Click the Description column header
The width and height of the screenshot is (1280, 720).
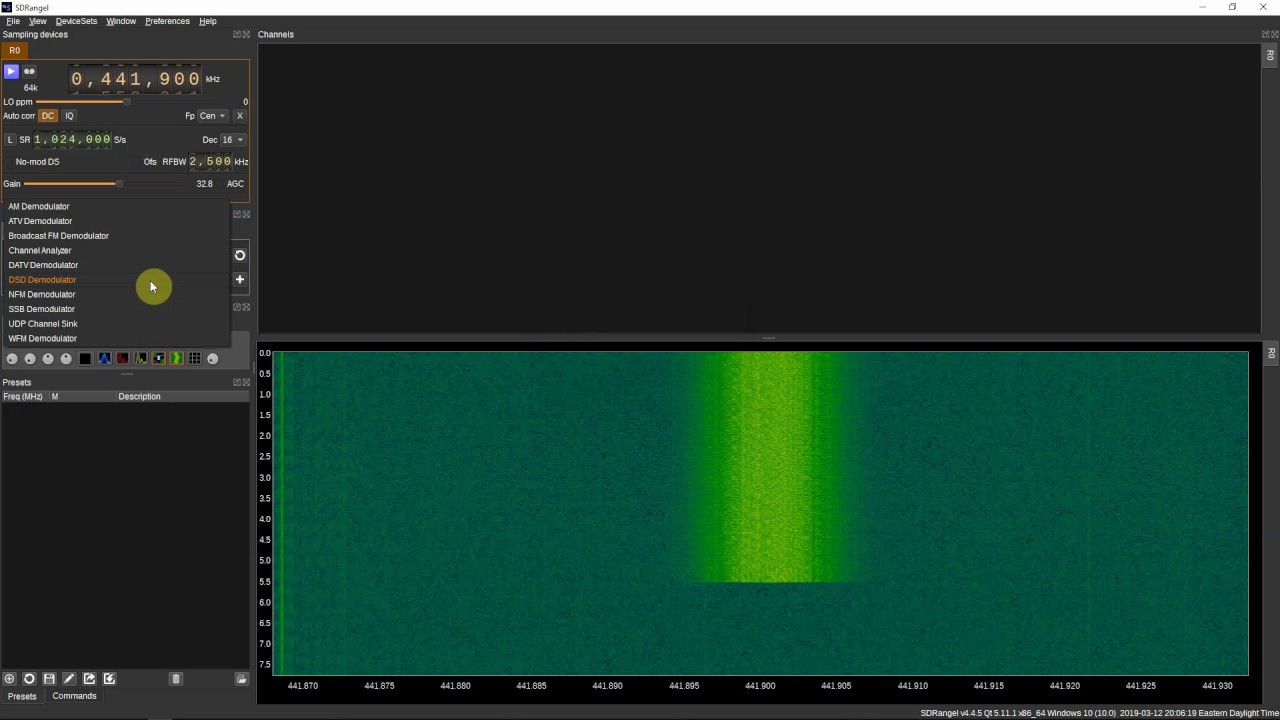139,397
